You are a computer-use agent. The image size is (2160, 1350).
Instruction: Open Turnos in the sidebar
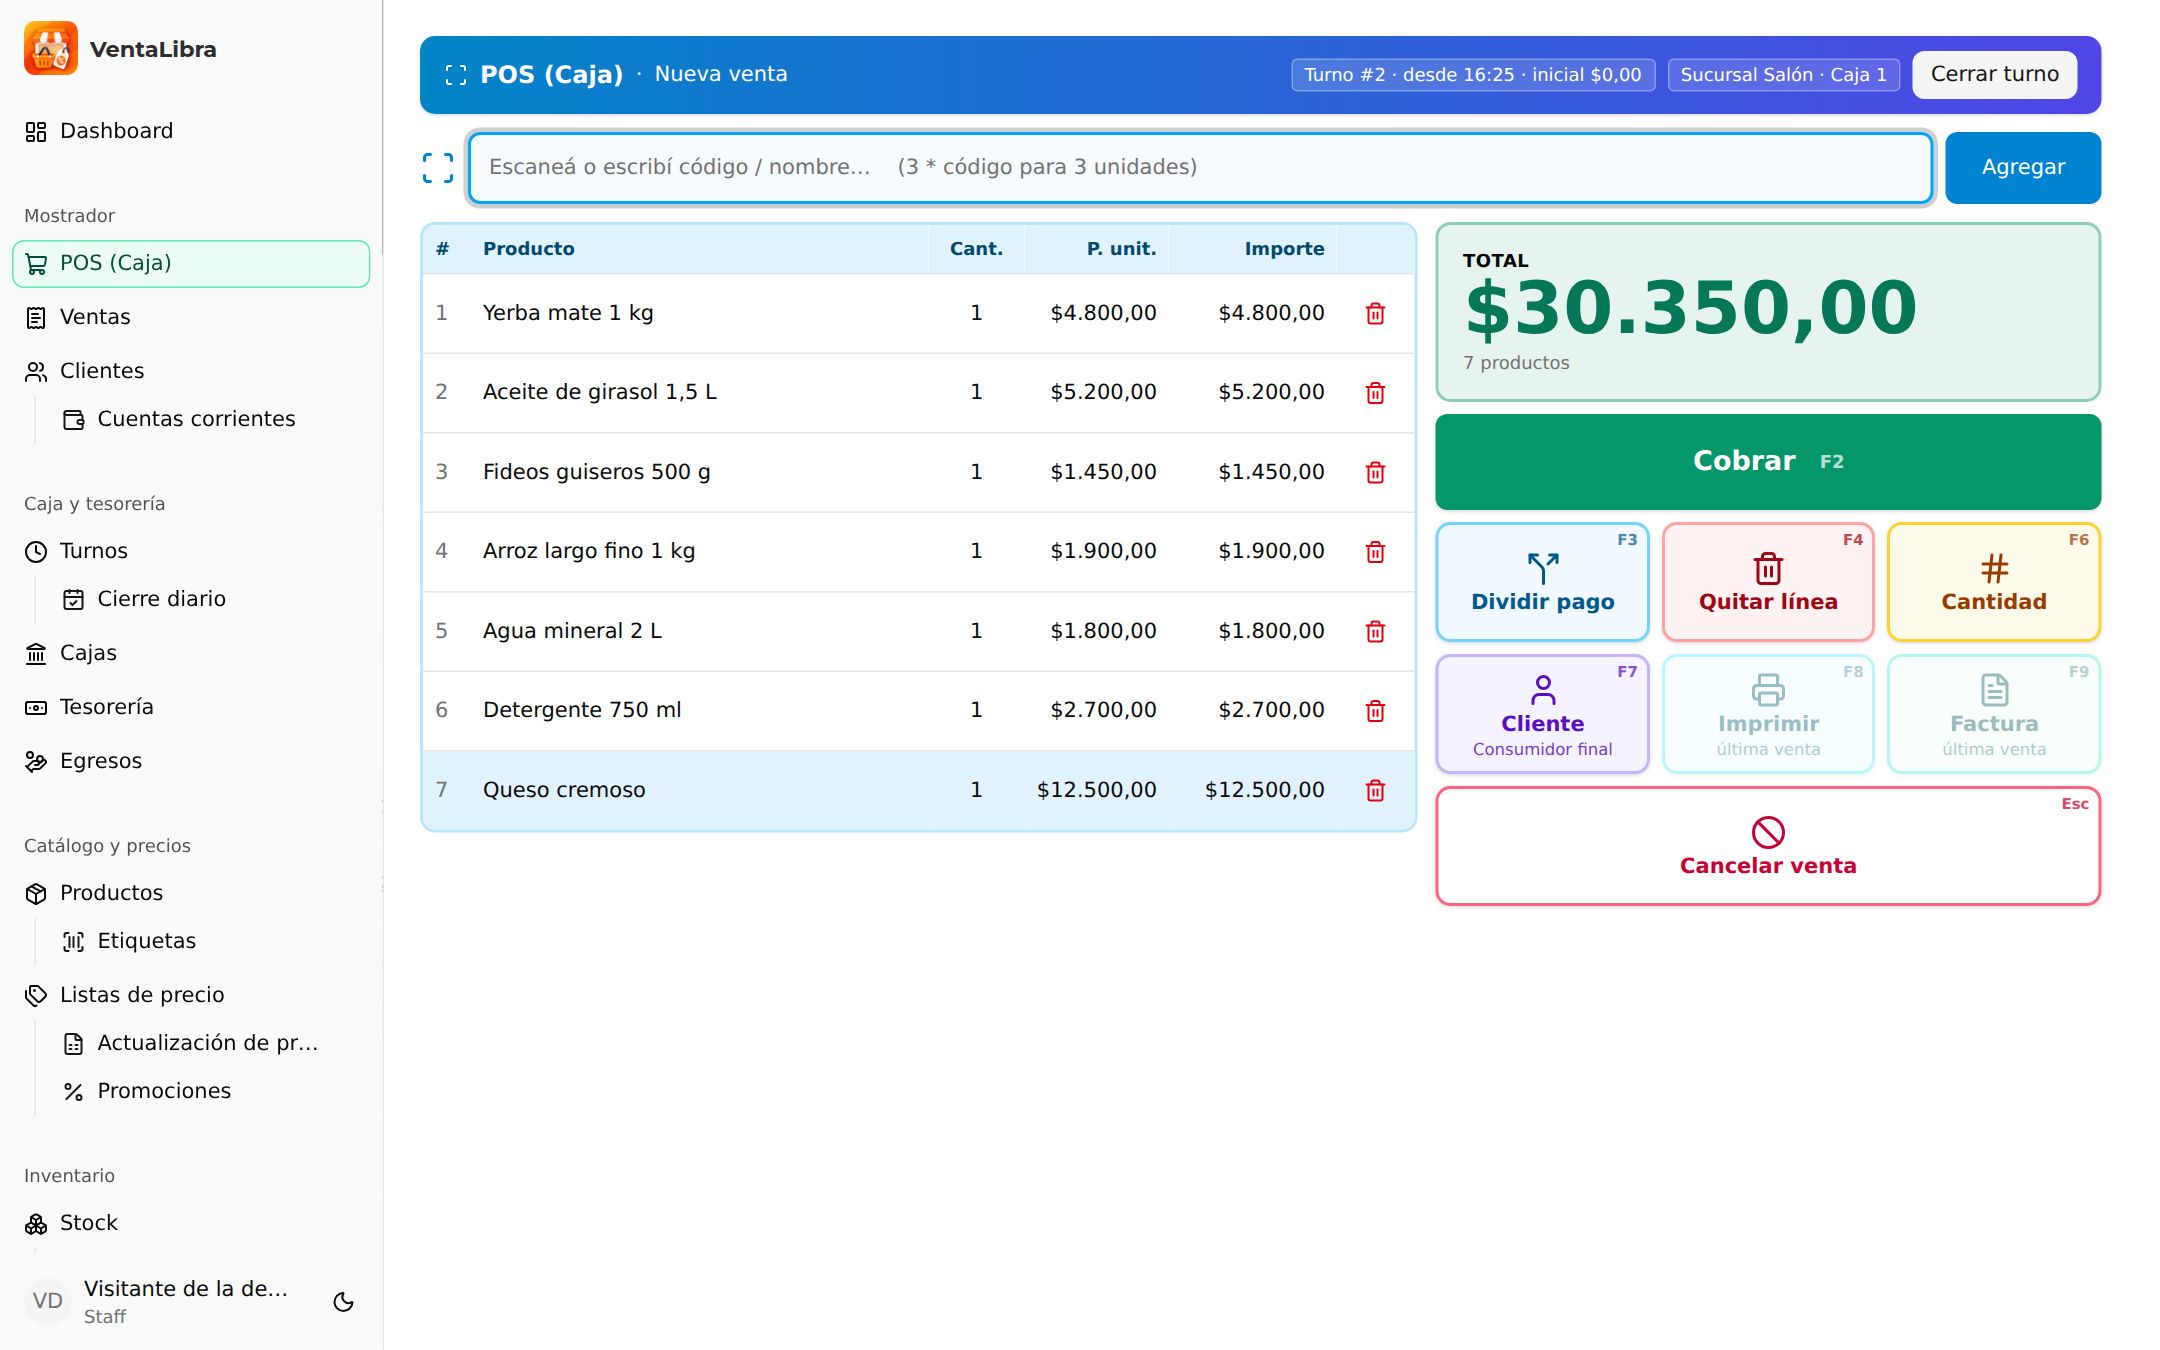coord(191,551)
